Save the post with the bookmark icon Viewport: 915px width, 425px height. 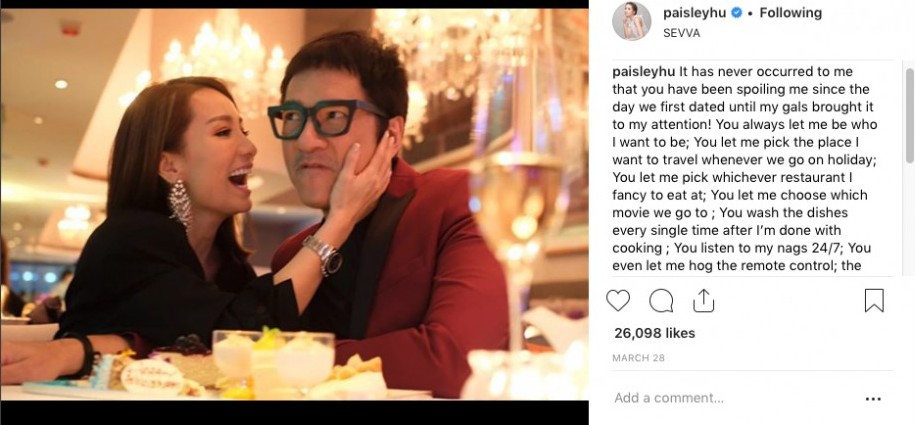pos(874,300)
